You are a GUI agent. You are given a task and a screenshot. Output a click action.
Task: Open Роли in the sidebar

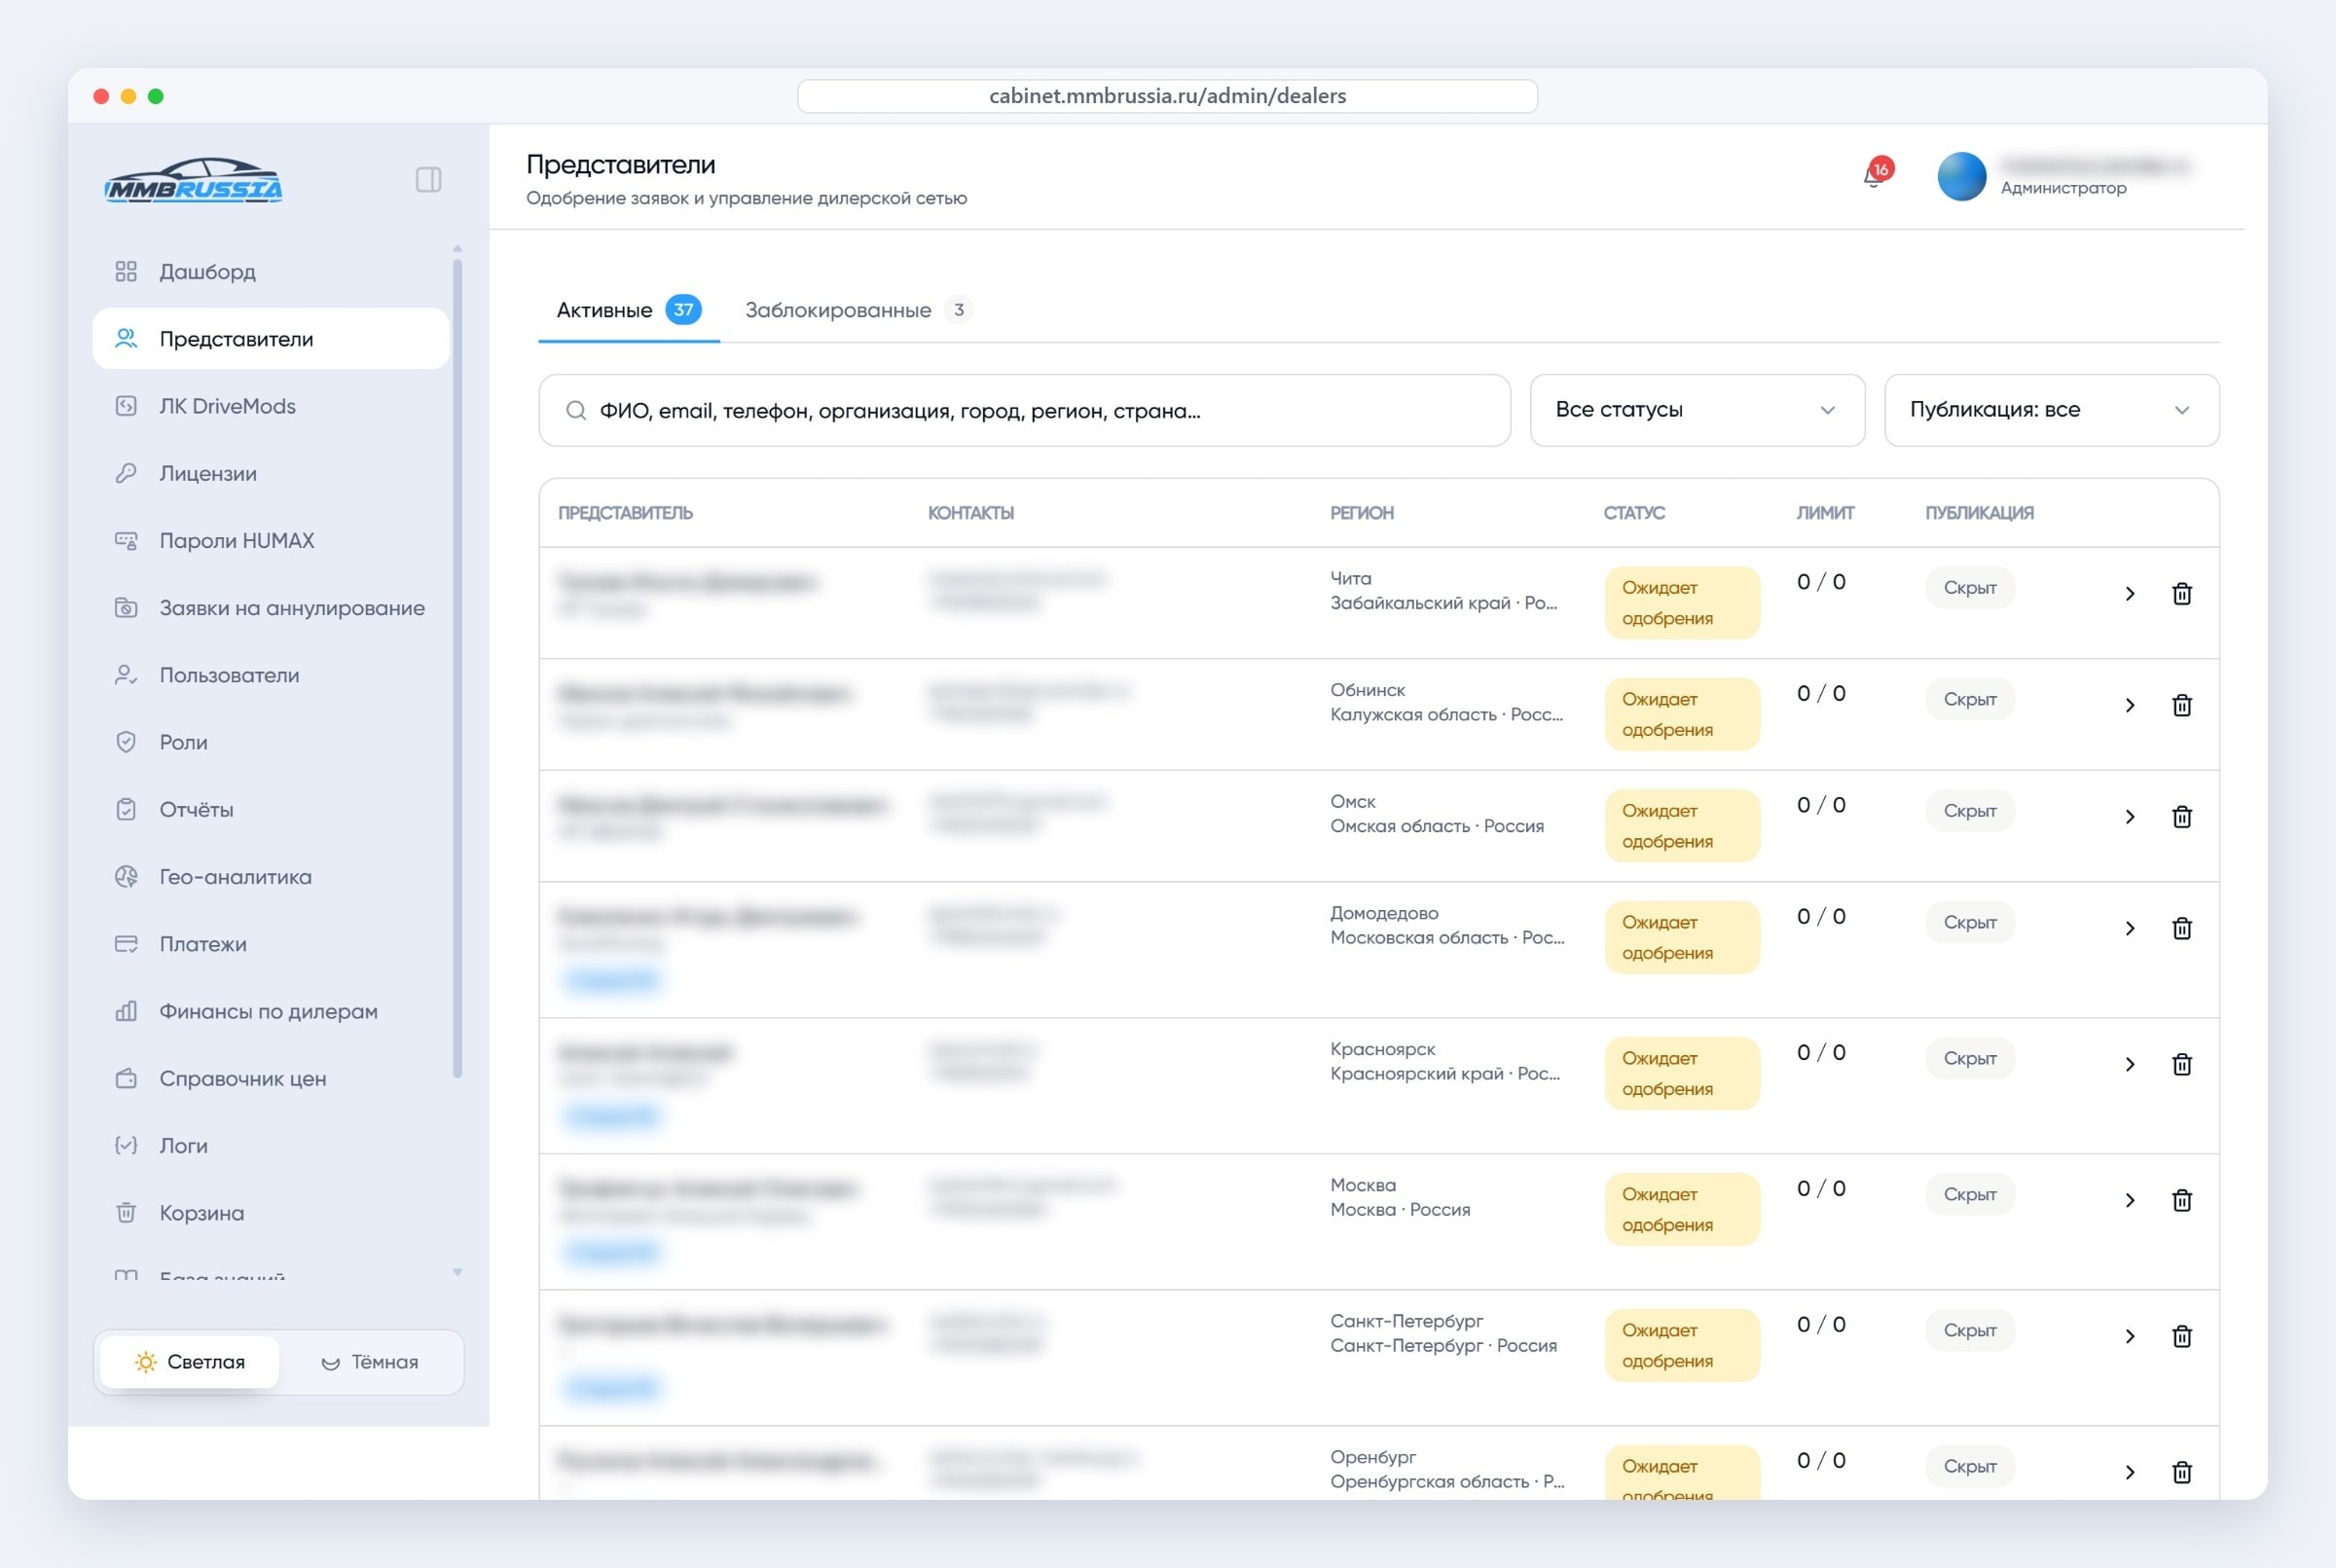[271, 742]
